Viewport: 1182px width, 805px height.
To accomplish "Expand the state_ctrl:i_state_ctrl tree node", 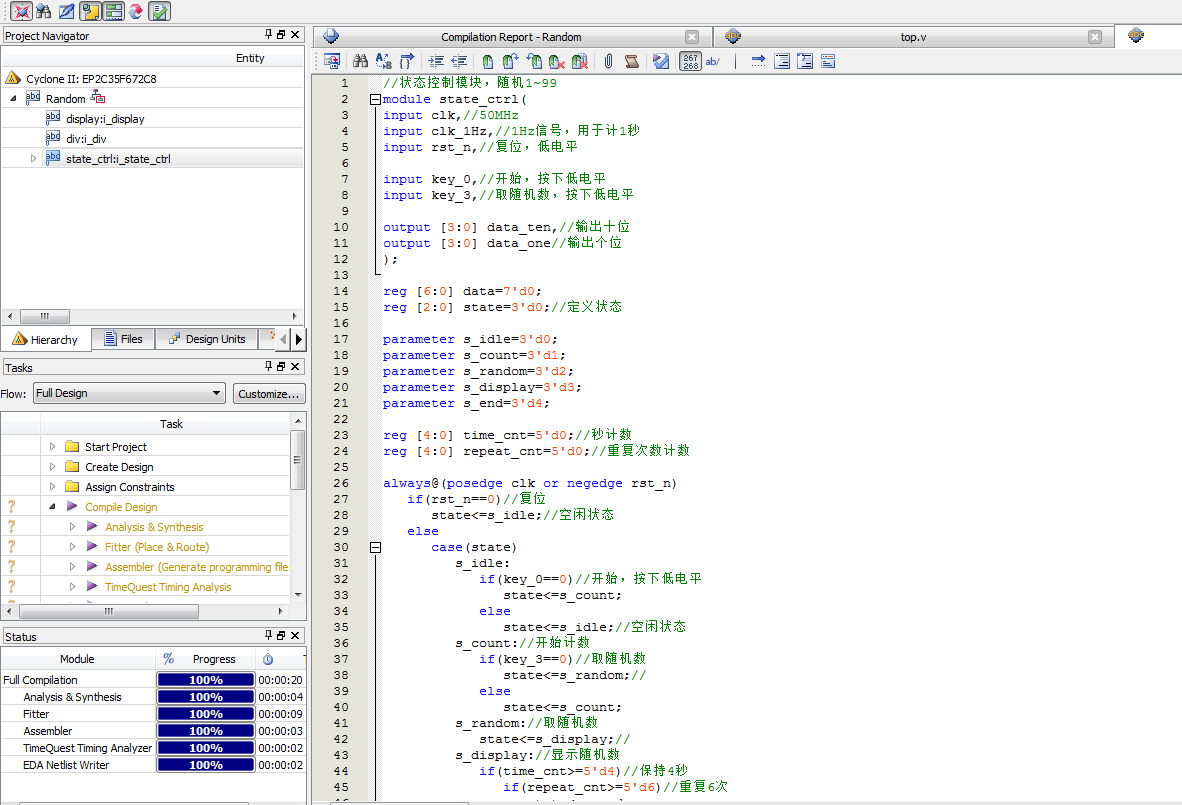I will tap(33, 158).
